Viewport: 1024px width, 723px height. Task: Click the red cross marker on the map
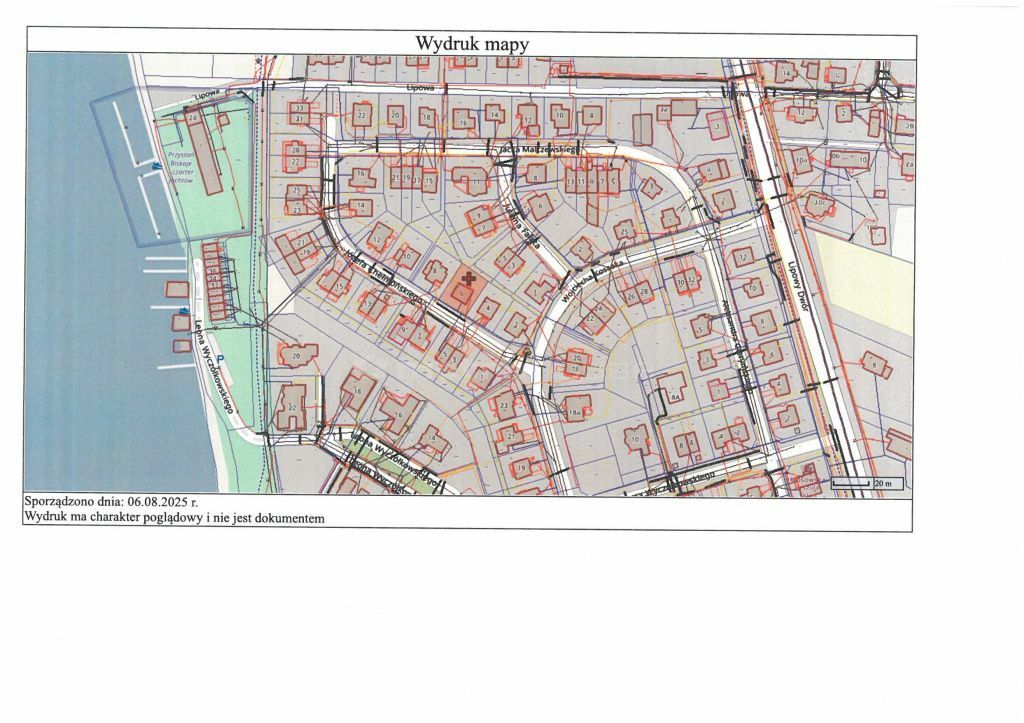[x=468, y=279]
